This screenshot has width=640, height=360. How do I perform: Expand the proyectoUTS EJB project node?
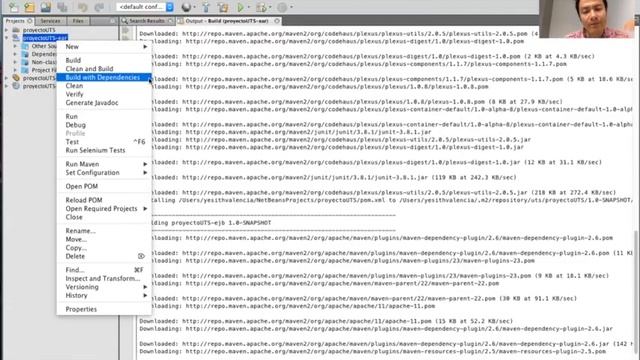point(6,78)
